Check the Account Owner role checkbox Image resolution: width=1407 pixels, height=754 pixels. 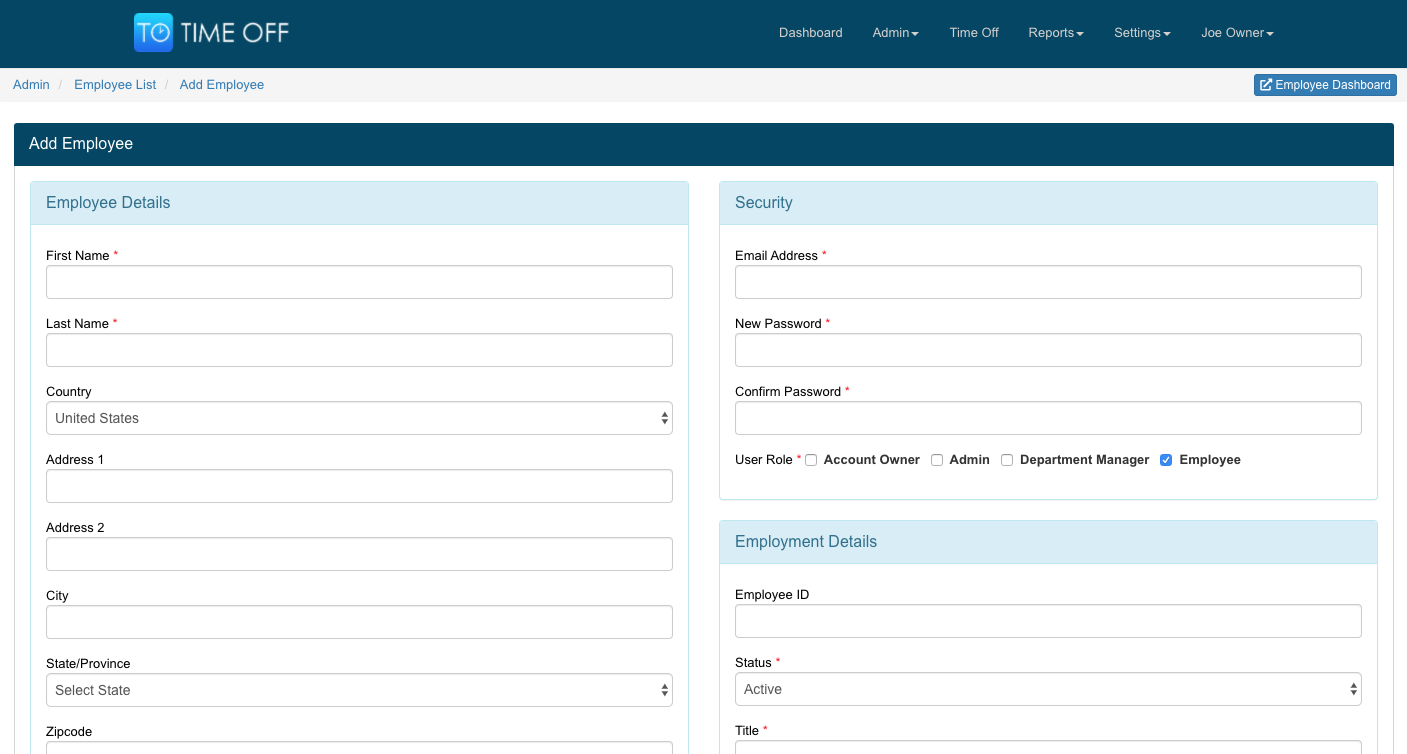[811, 460]
